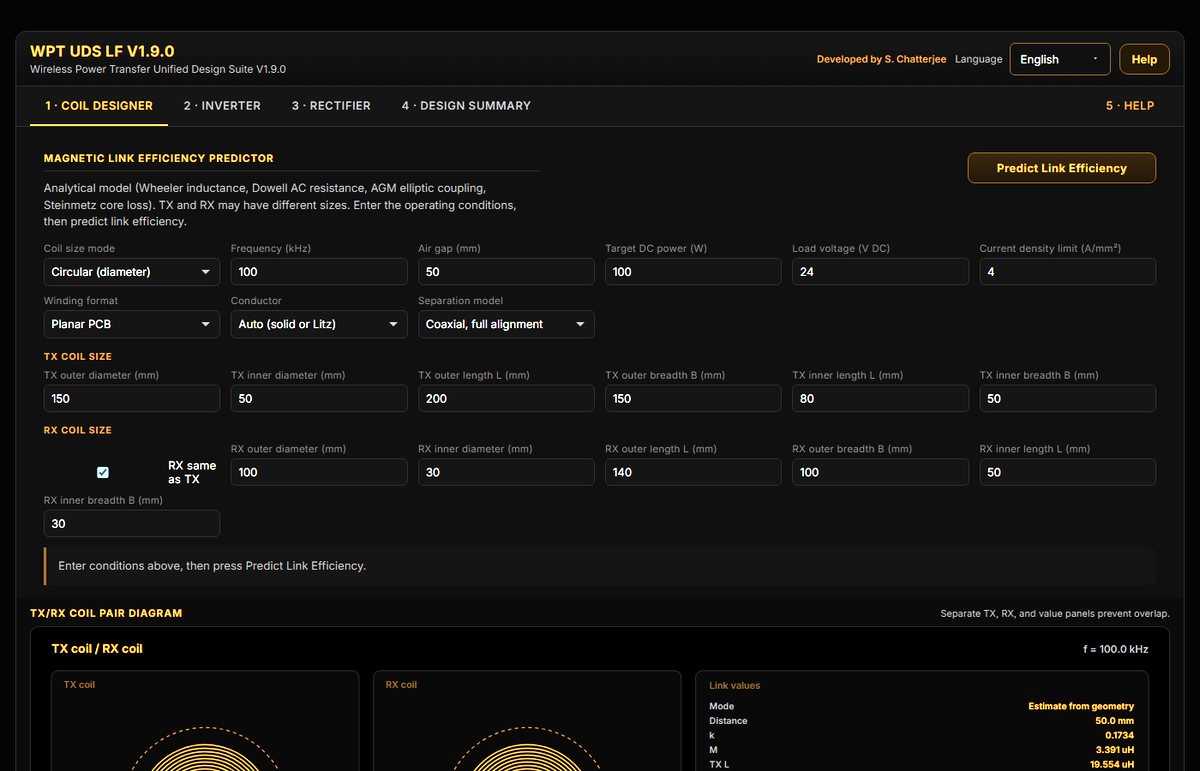Select the 4 · Design Summary tab

(x=466, y=105)
